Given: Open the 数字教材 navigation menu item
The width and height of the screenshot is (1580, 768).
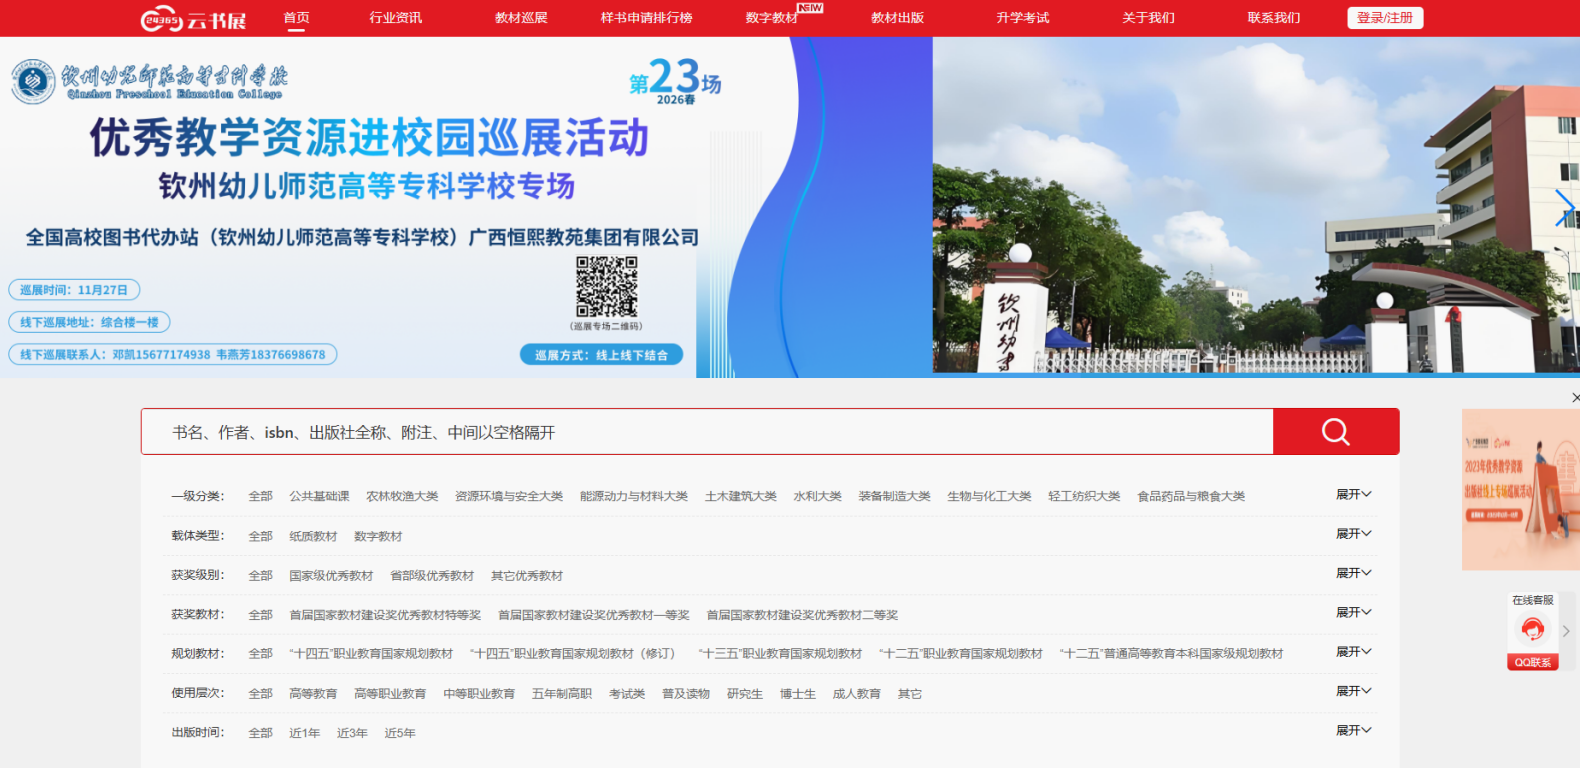Looking at the screenshot, I should [x=771, y=18].
